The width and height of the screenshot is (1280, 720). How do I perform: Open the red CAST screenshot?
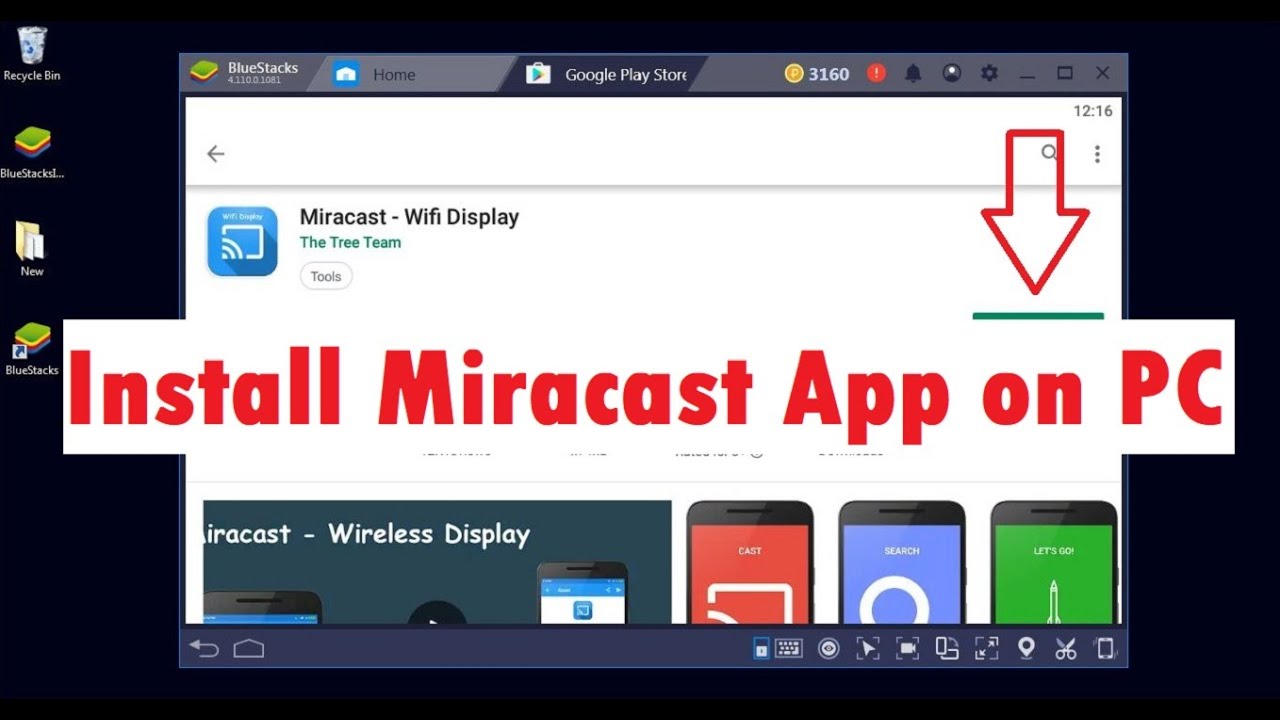pyautogui.click(x=750, y=562)
